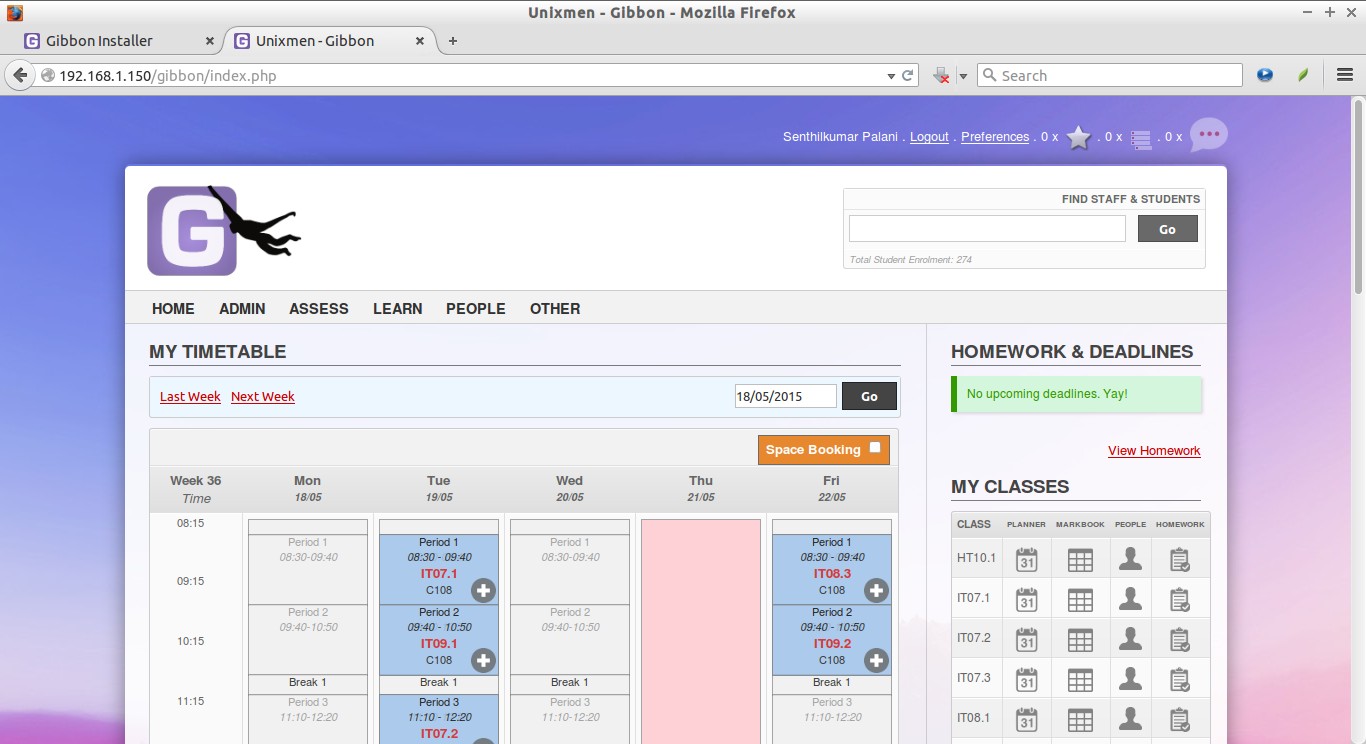Click the Gibbon logo
Image resolution: width=1366 pixels, height=744 pixels.
224,230
